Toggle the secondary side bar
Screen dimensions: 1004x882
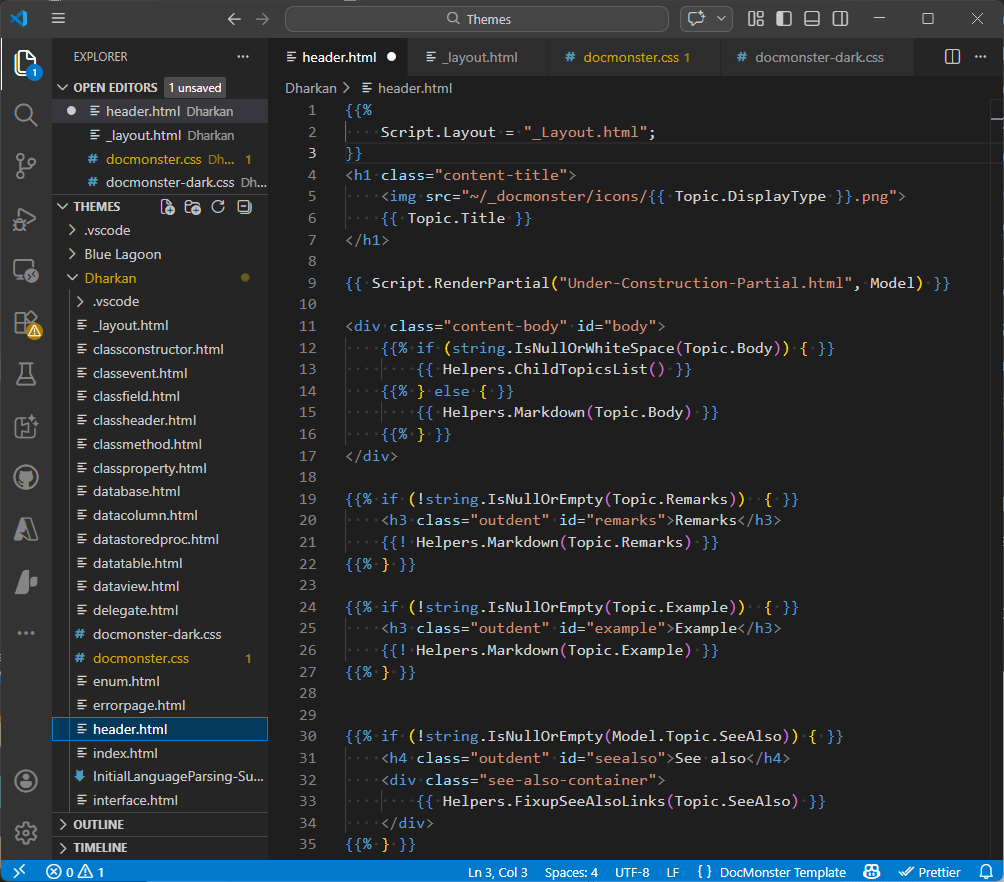(x=840, y=19)
